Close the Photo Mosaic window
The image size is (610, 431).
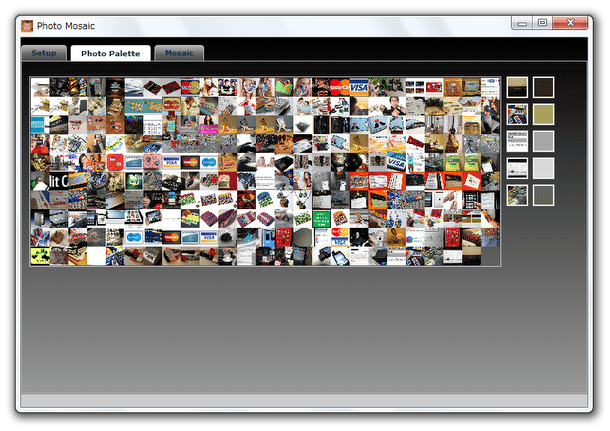point(570,23)
